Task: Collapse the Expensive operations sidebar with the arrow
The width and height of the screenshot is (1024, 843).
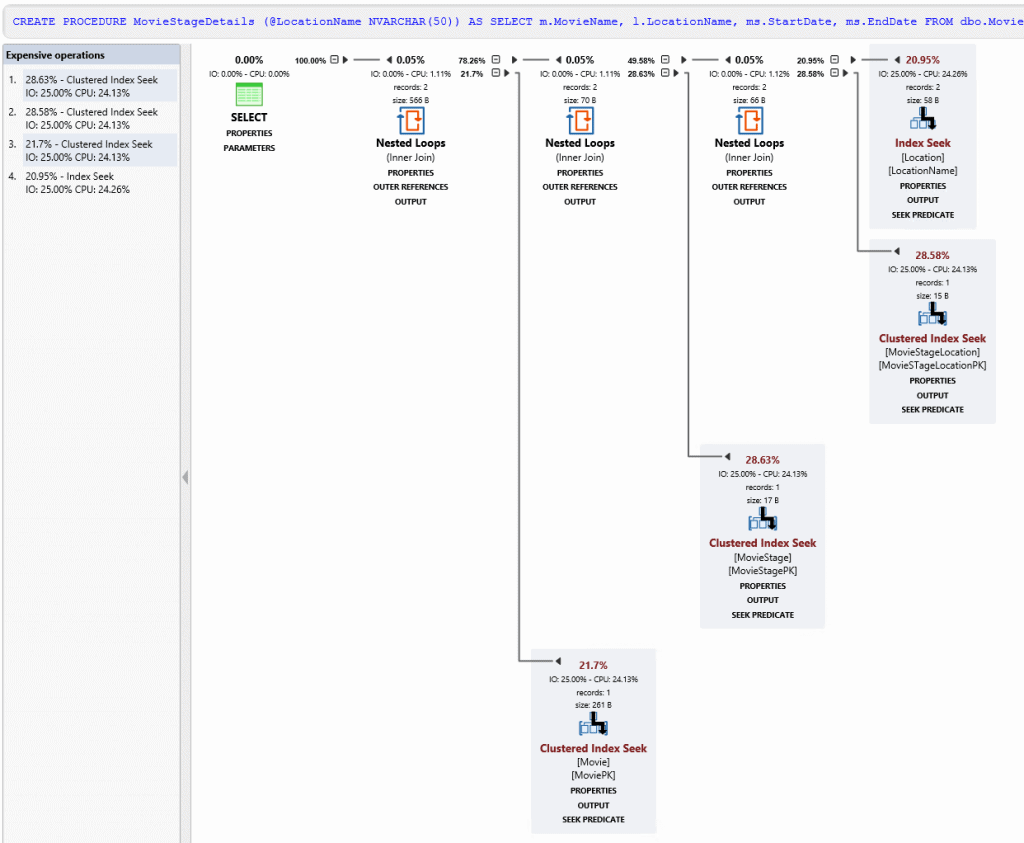Action: pyautogui.click(x=184, y=477)
